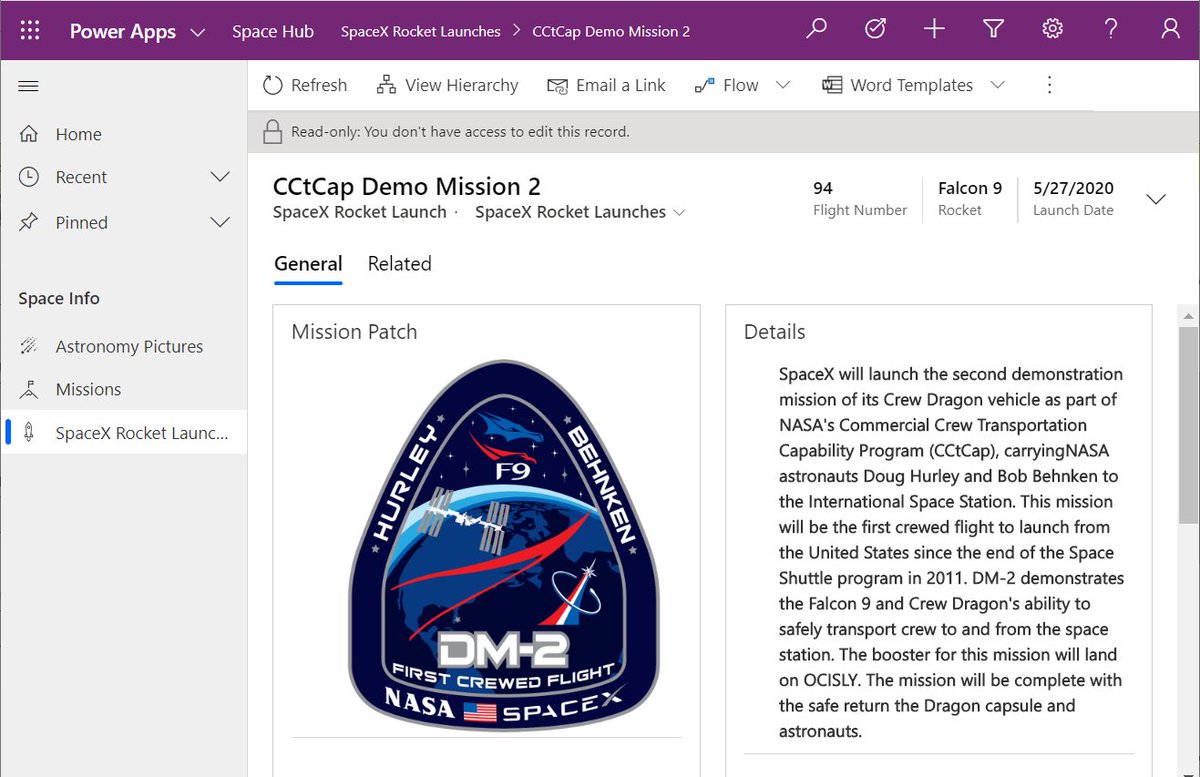Click the page vertical scrollbar thumb
1200x777 pixels.
(x=1188, y=424)
